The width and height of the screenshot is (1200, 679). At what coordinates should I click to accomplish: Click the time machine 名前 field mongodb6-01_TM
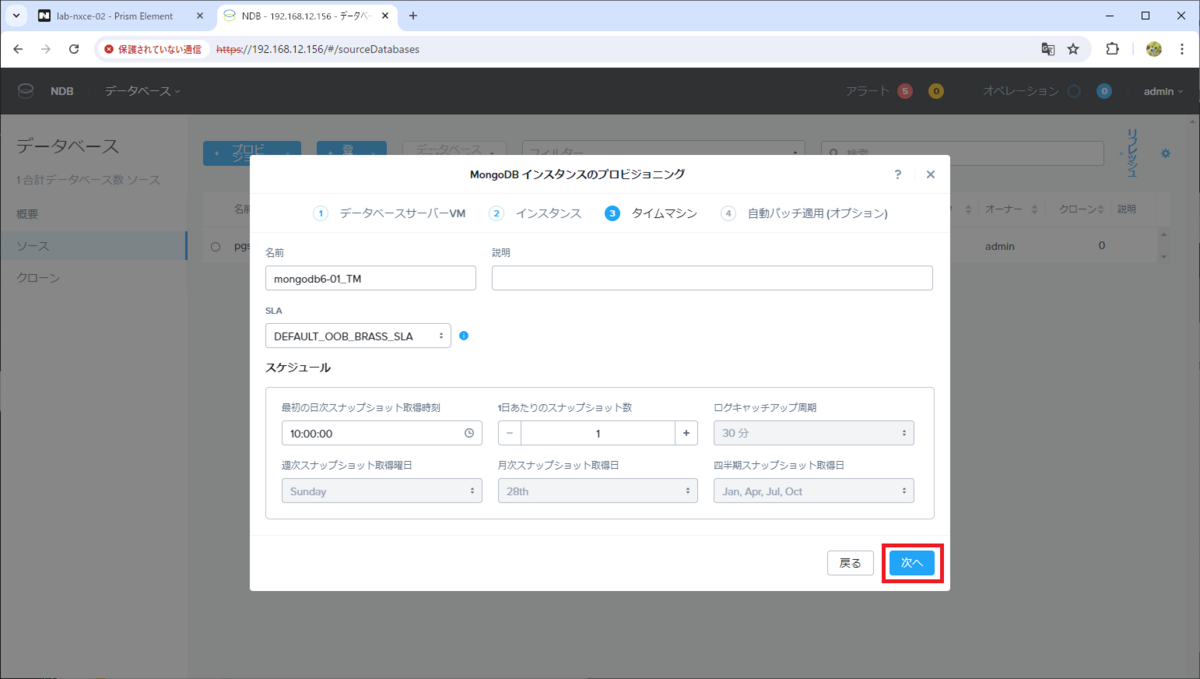(370, 278)
